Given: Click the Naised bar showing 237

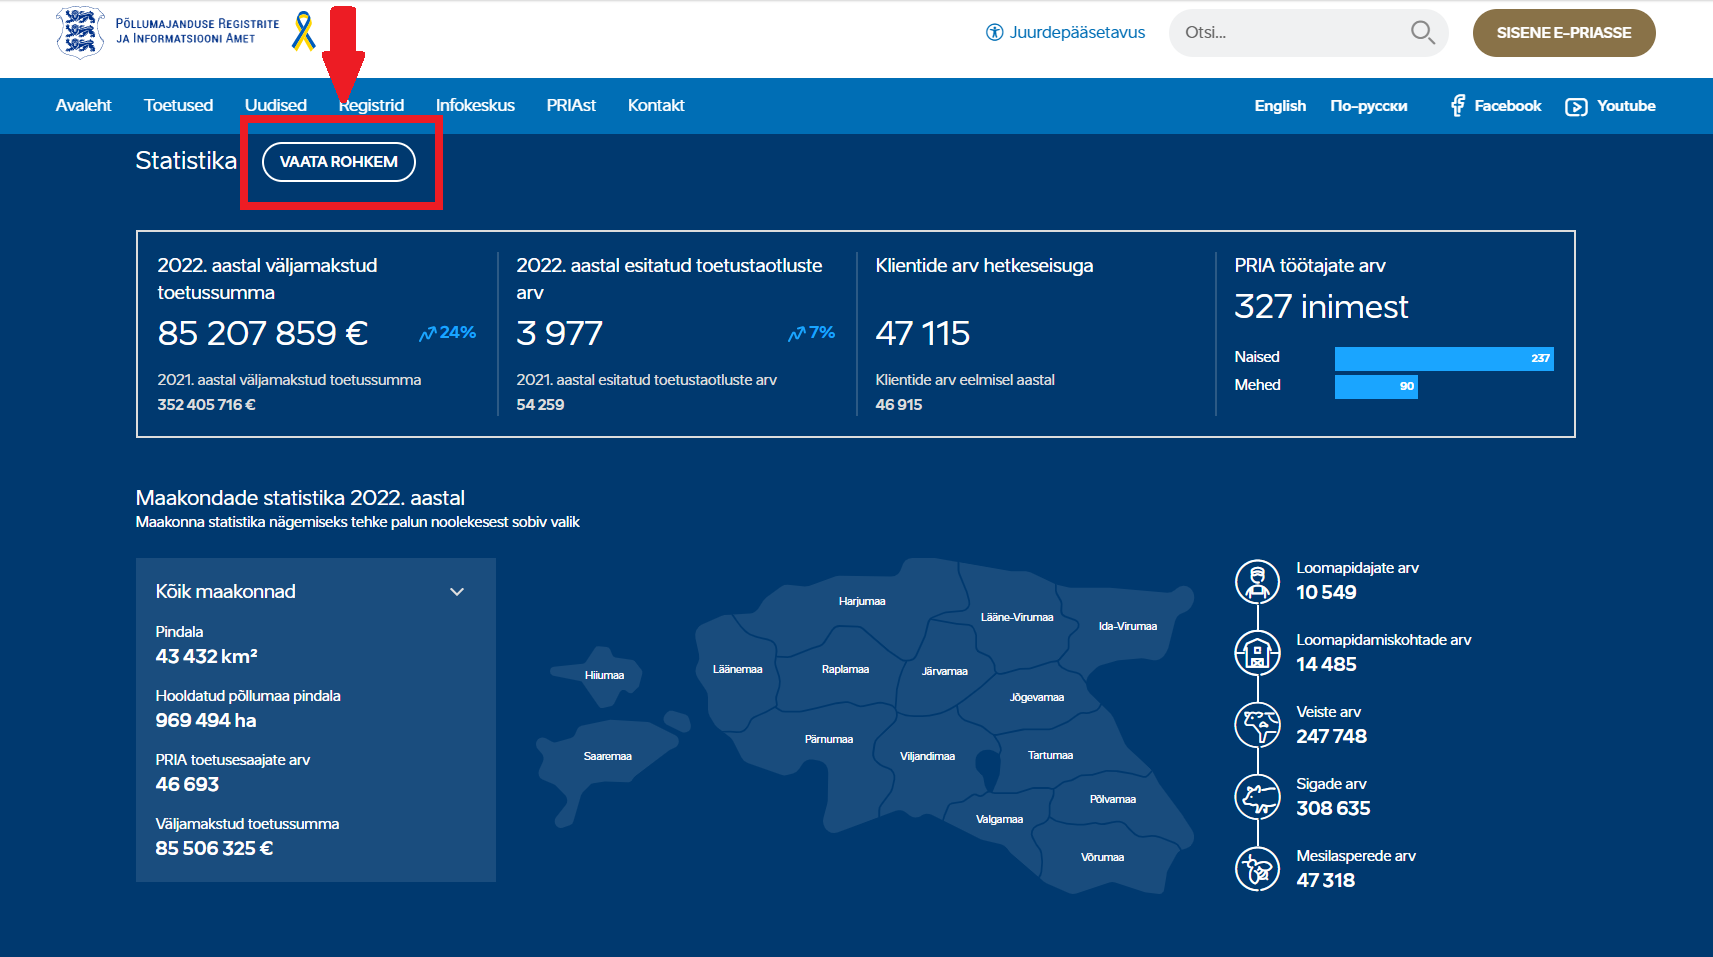Looking at the screenshot, I should 1444,358.
